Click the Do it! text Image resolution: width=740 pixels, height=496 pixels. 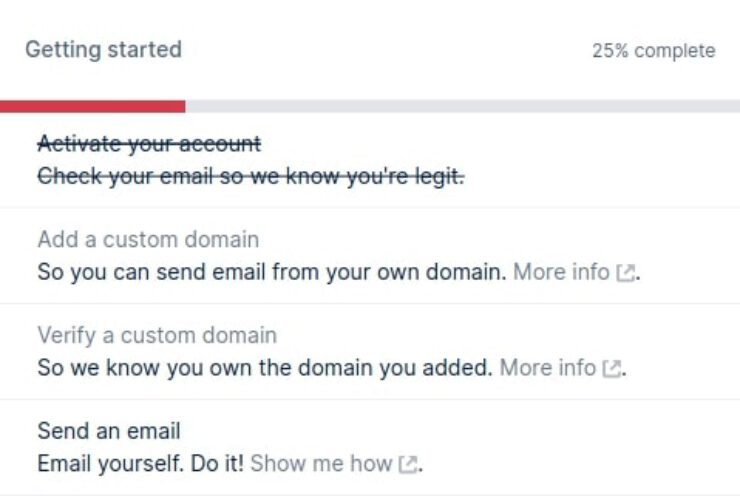tap(218, 463)
